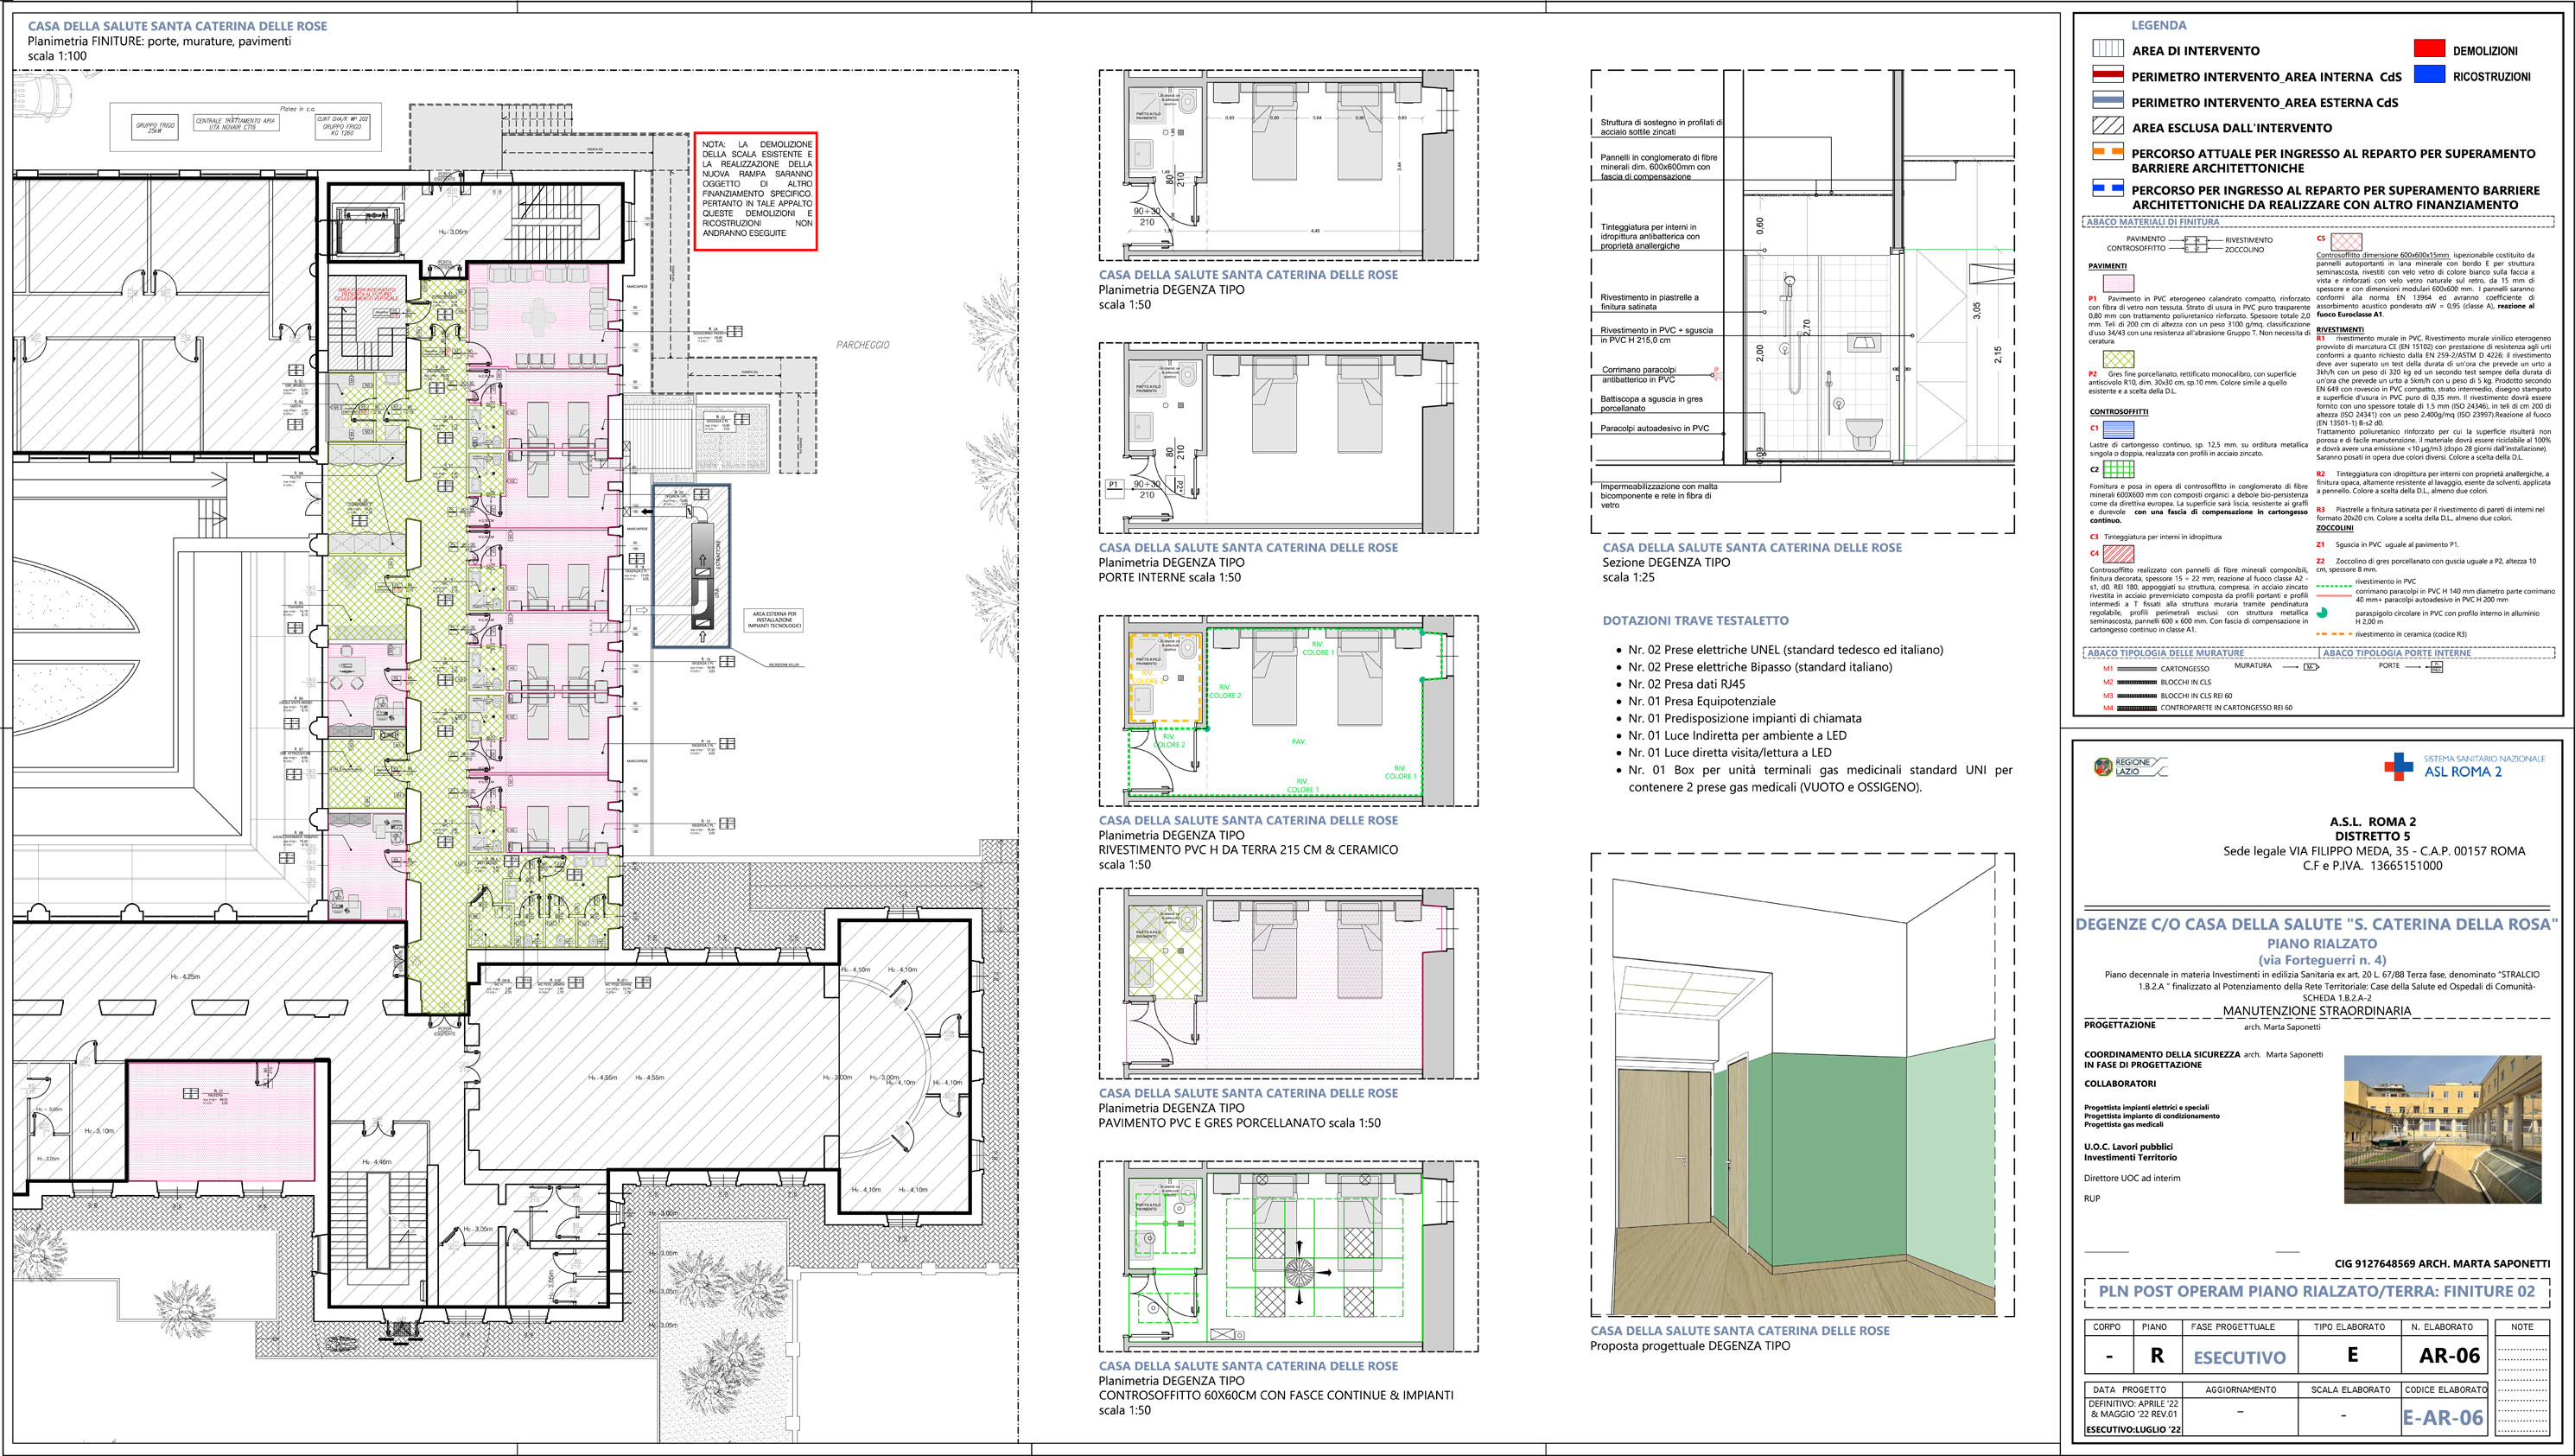Open the RIVESTIMENTO PVC & CERAMICO plan drawing
The width and height of the screenshot is (2575, 1456).
coord(1288,711)
